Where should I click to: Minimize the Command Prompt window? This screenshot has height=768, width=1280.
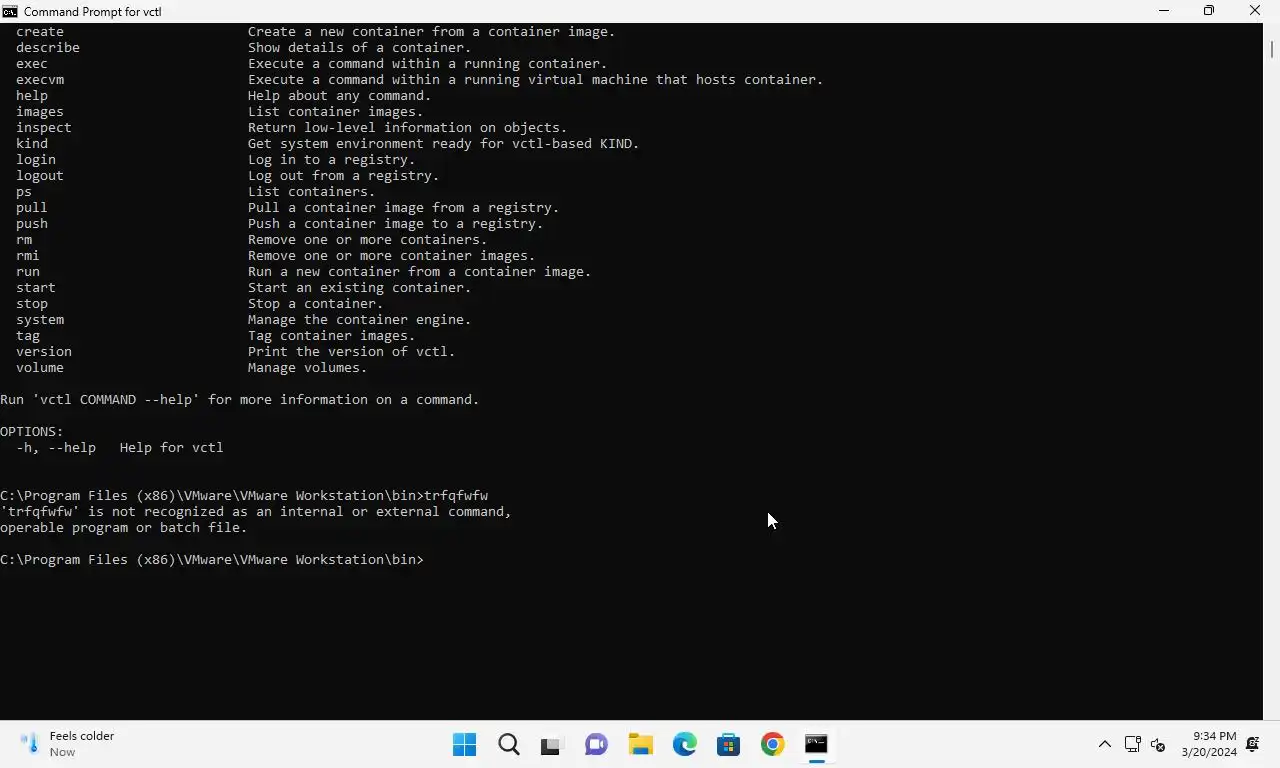coord(1163,11)
